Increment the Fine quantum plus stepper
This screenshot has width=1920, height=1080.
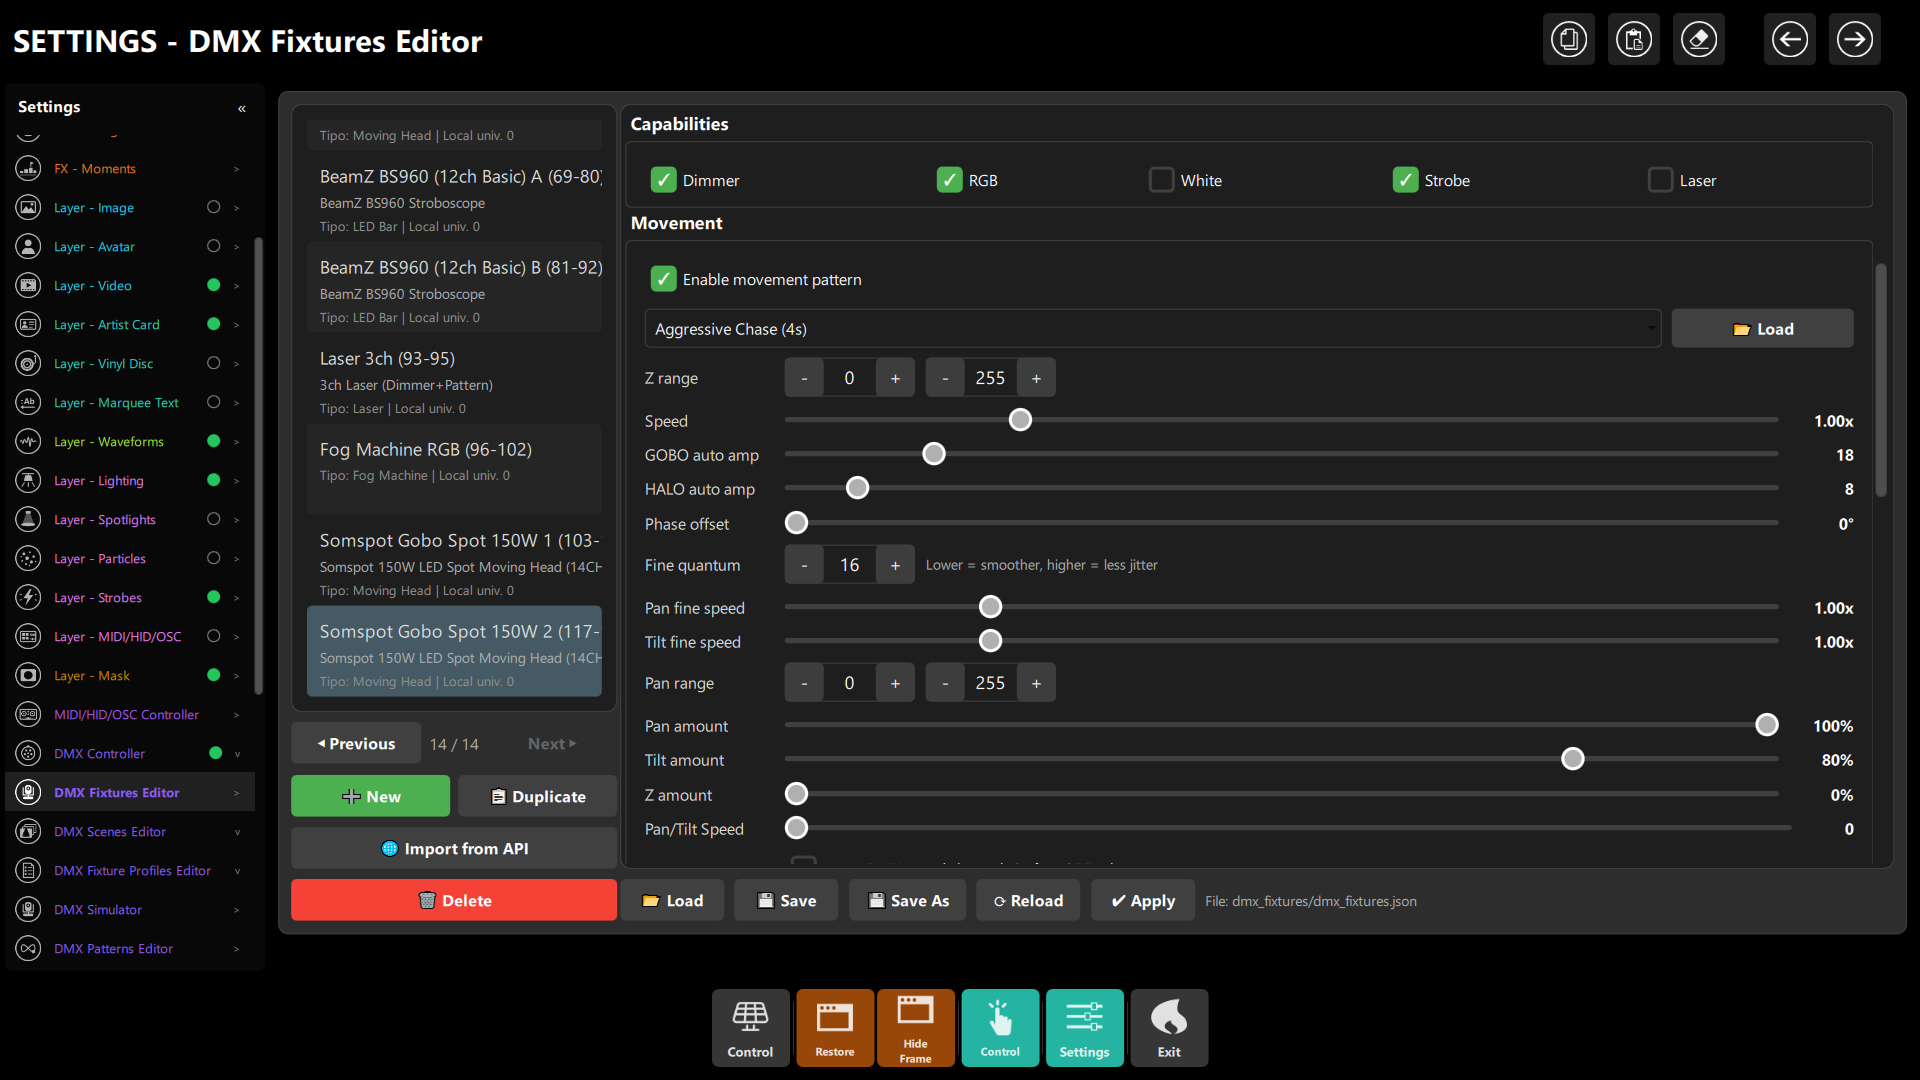(x=895, y=565)
